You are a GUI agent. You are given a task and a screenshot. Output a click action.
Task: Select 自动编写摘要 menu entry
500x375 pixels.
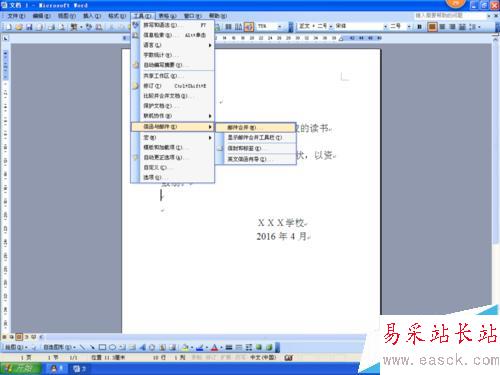tap(173, 65)
